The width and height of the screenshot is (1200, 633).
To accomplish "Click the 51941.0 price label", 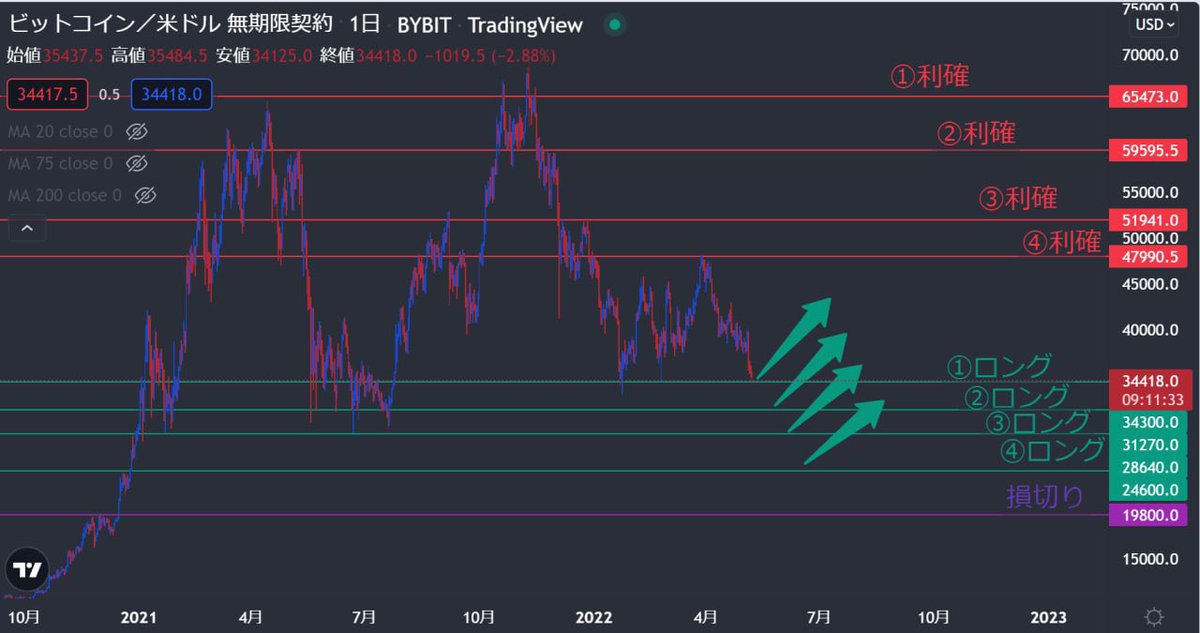I will coord(1150,220).
